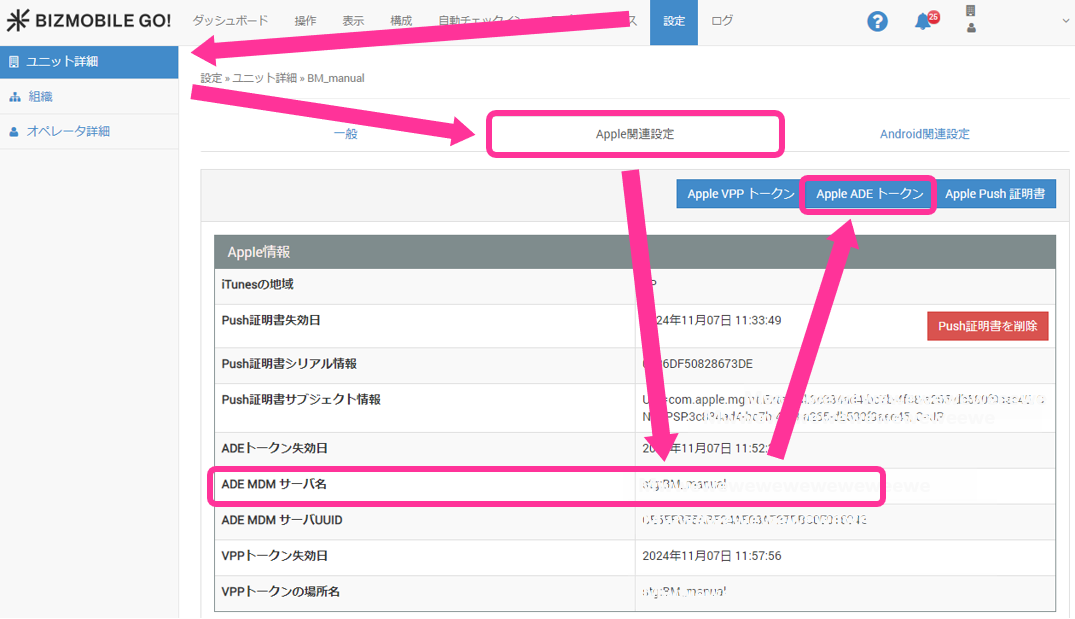
Task: Click the 組織 hierarchy icon in sidebar
Action: 14,97
